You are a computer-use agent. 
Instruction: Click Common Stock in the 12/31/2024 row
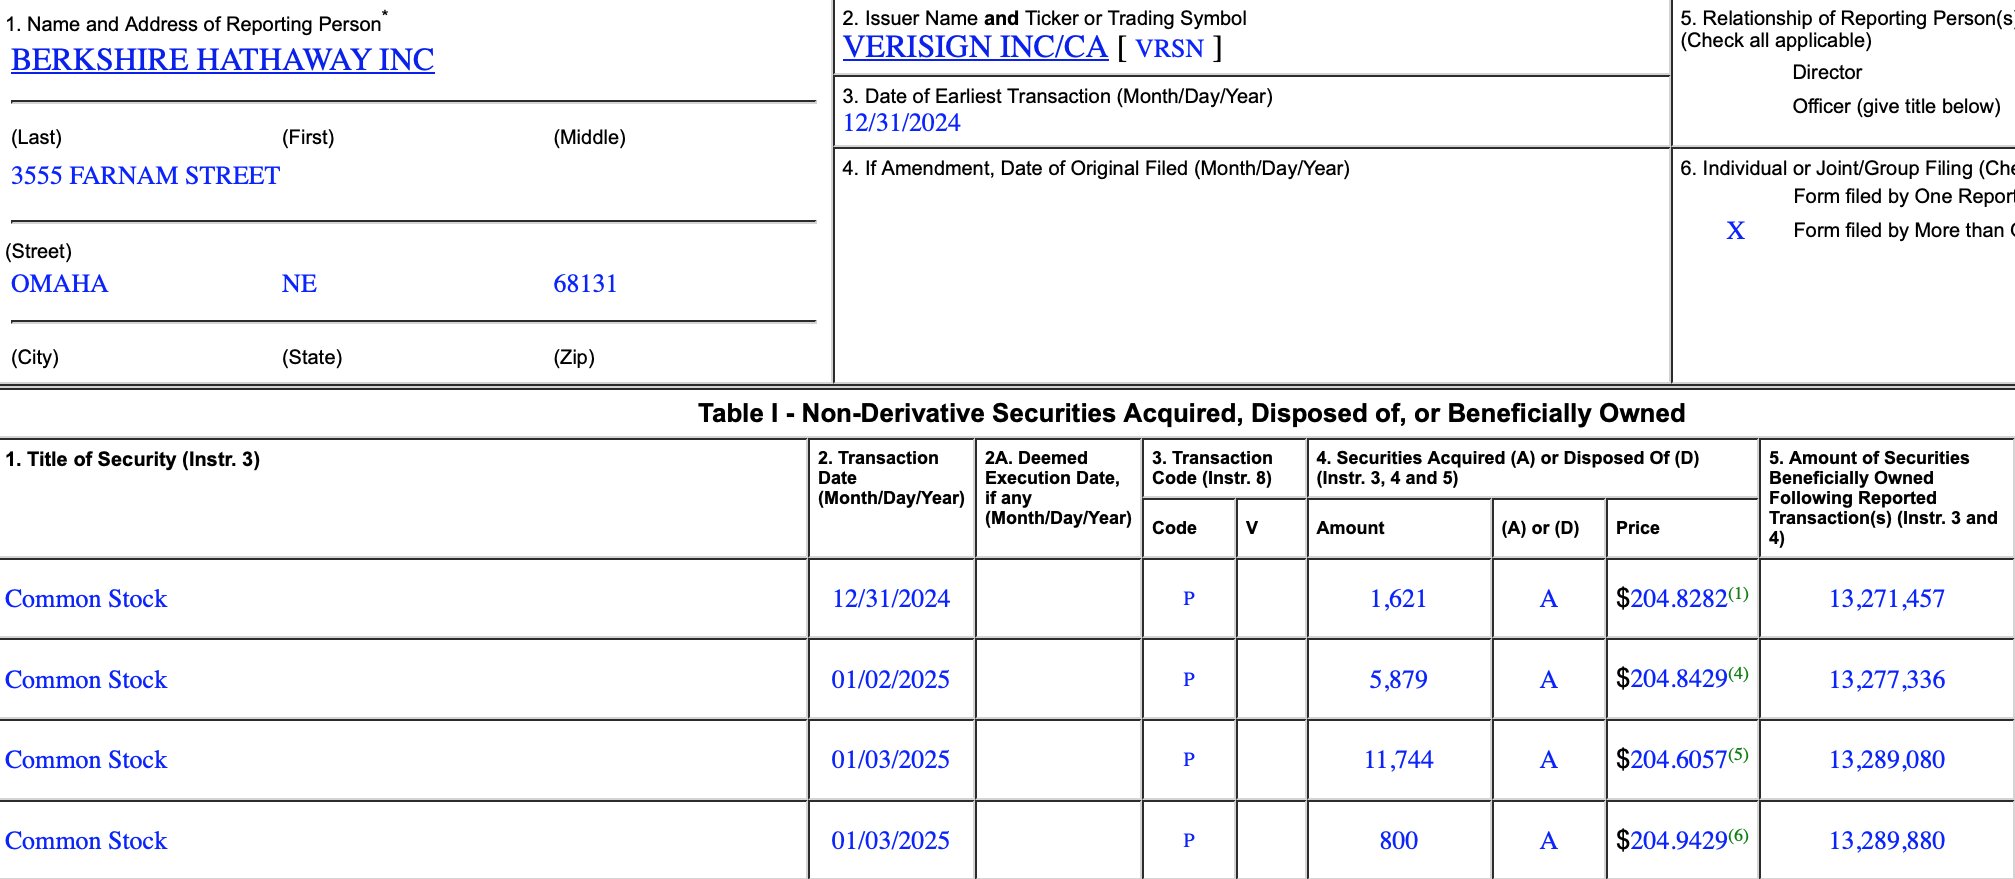click(86, 599)
